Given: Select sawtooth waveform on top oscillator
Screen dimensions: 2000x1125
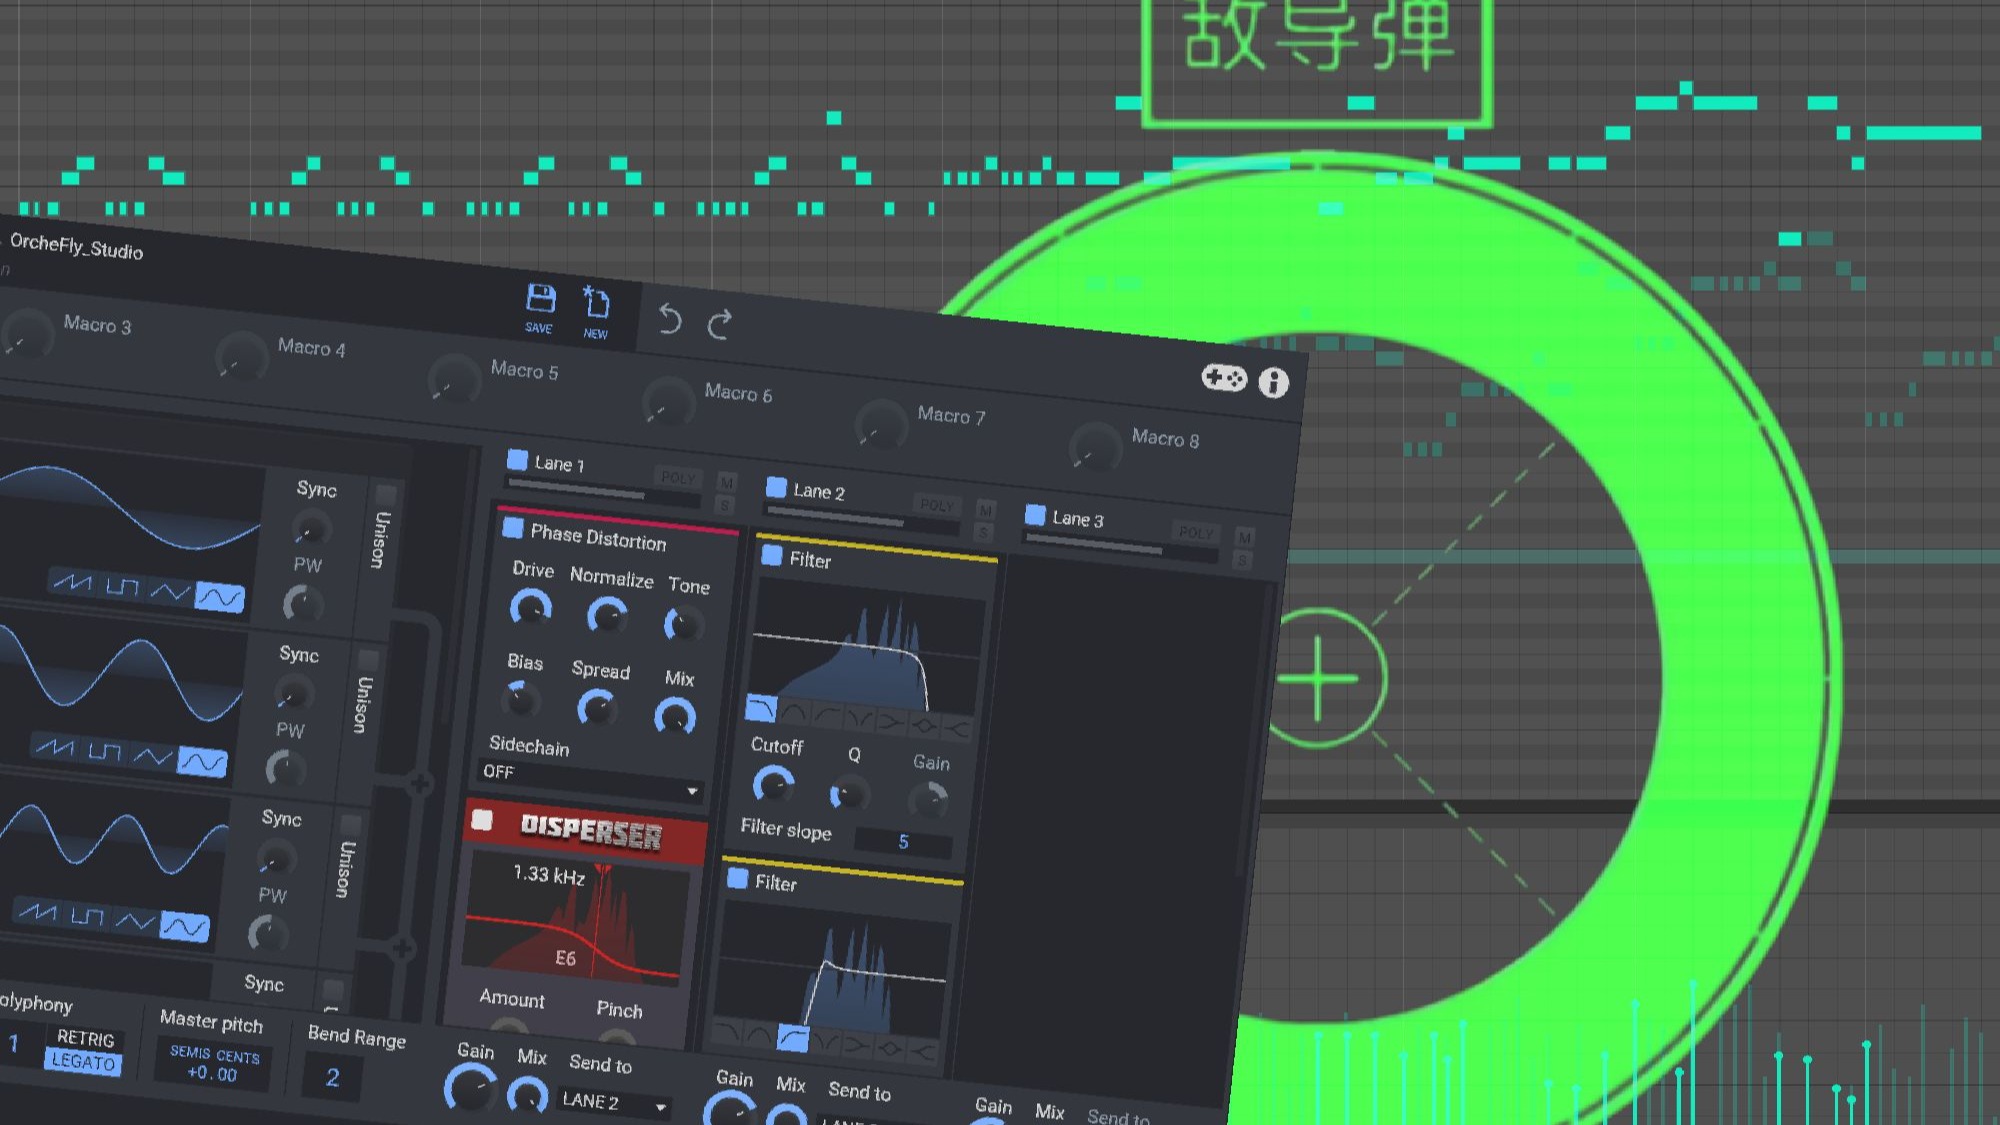Looking at the screenshot, I should (x=73, y=582).
